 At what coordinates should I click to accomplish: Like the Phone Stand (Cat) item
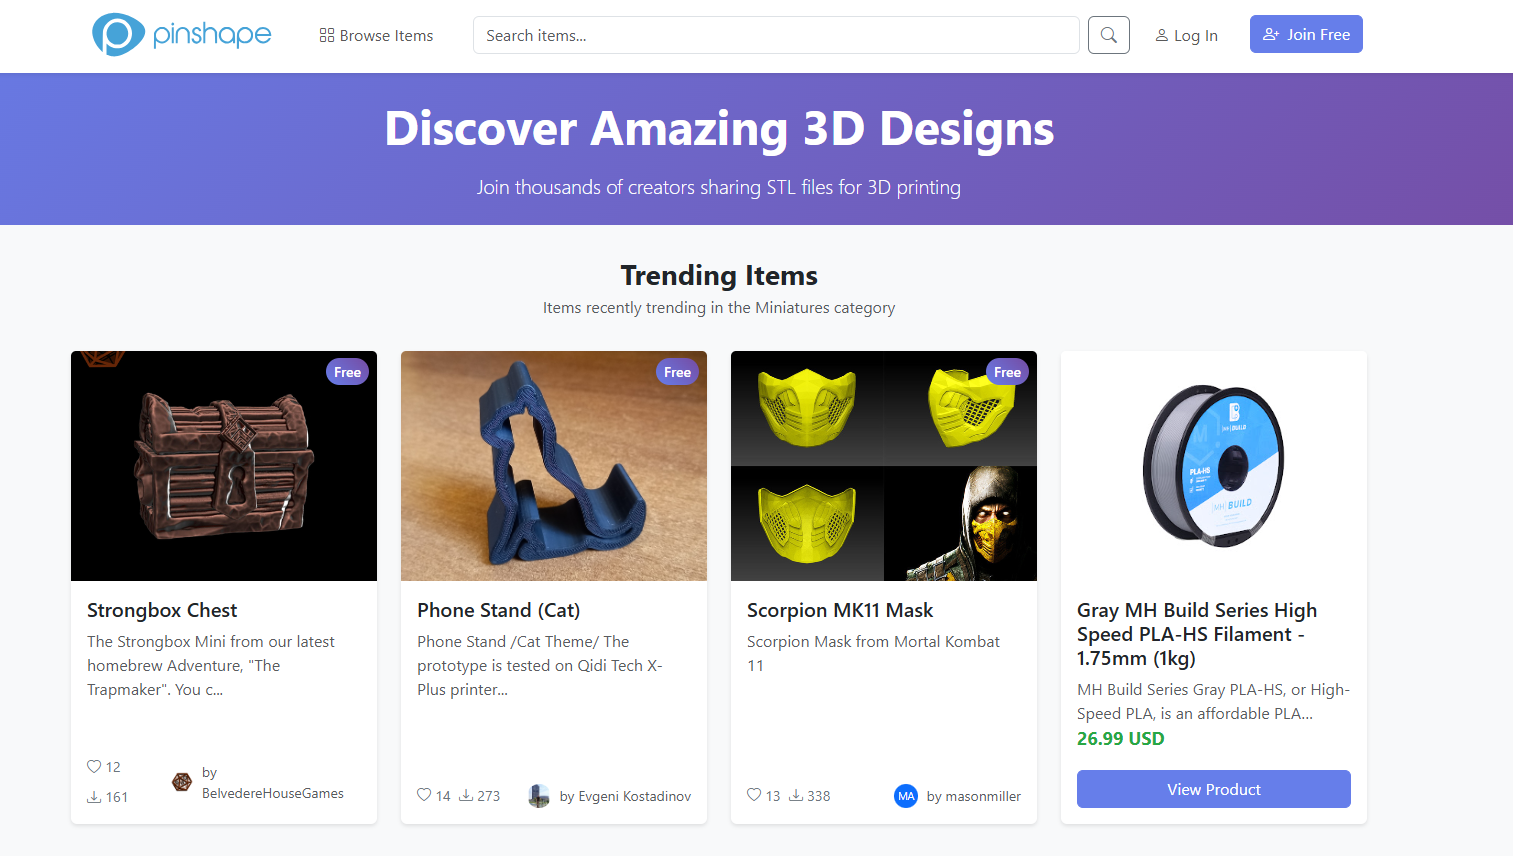click(424, 796)
